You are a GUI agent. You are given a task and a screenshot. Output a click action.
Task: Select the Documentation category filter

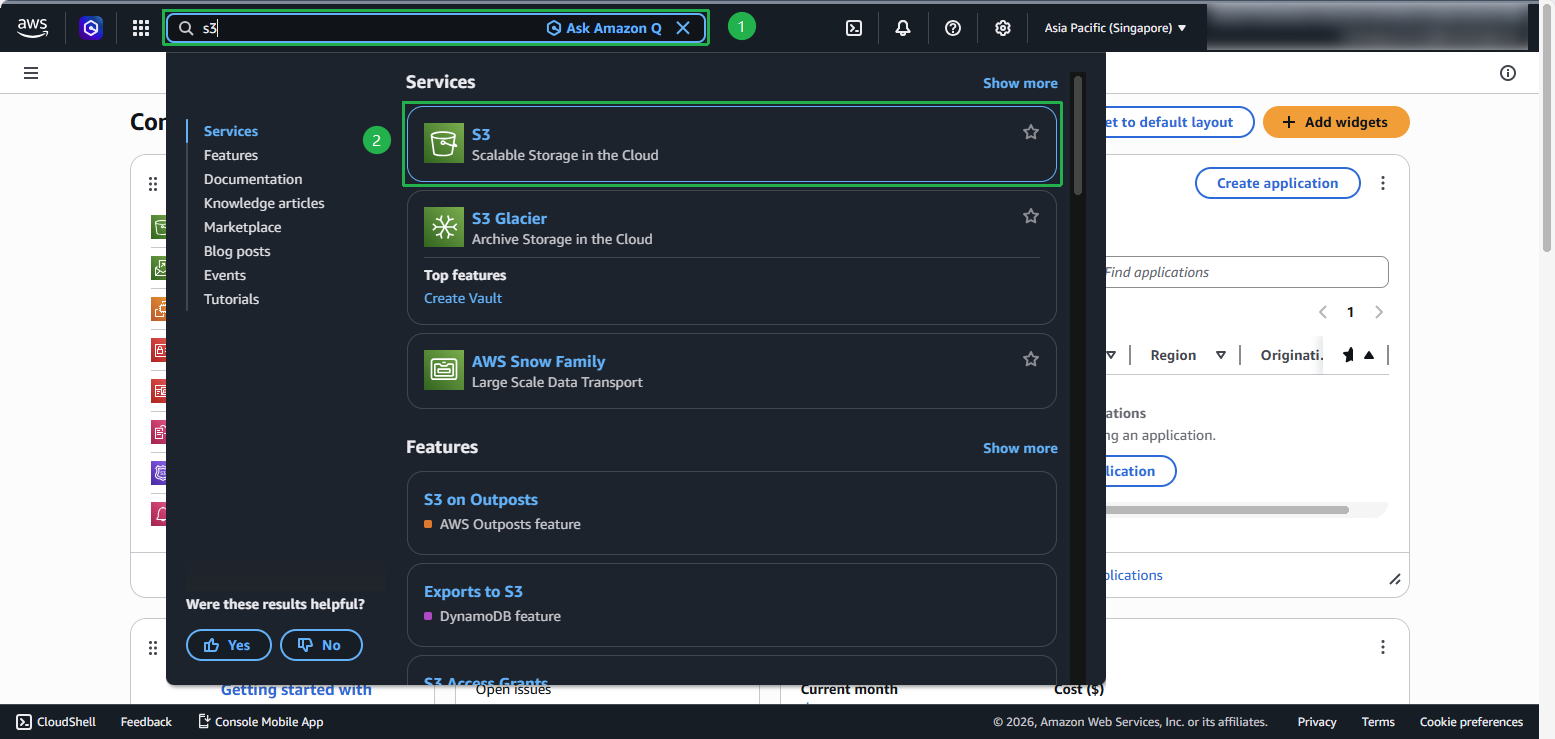click(253, 179)
